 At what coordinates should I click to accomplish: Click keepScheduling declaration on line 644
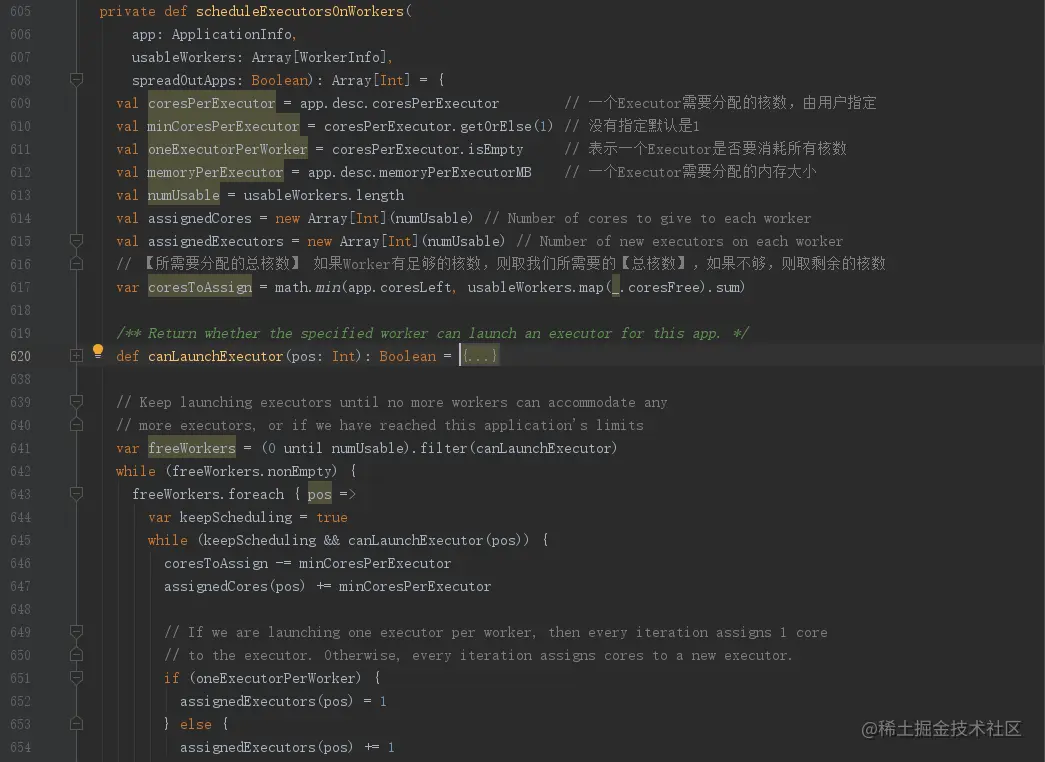236,517
